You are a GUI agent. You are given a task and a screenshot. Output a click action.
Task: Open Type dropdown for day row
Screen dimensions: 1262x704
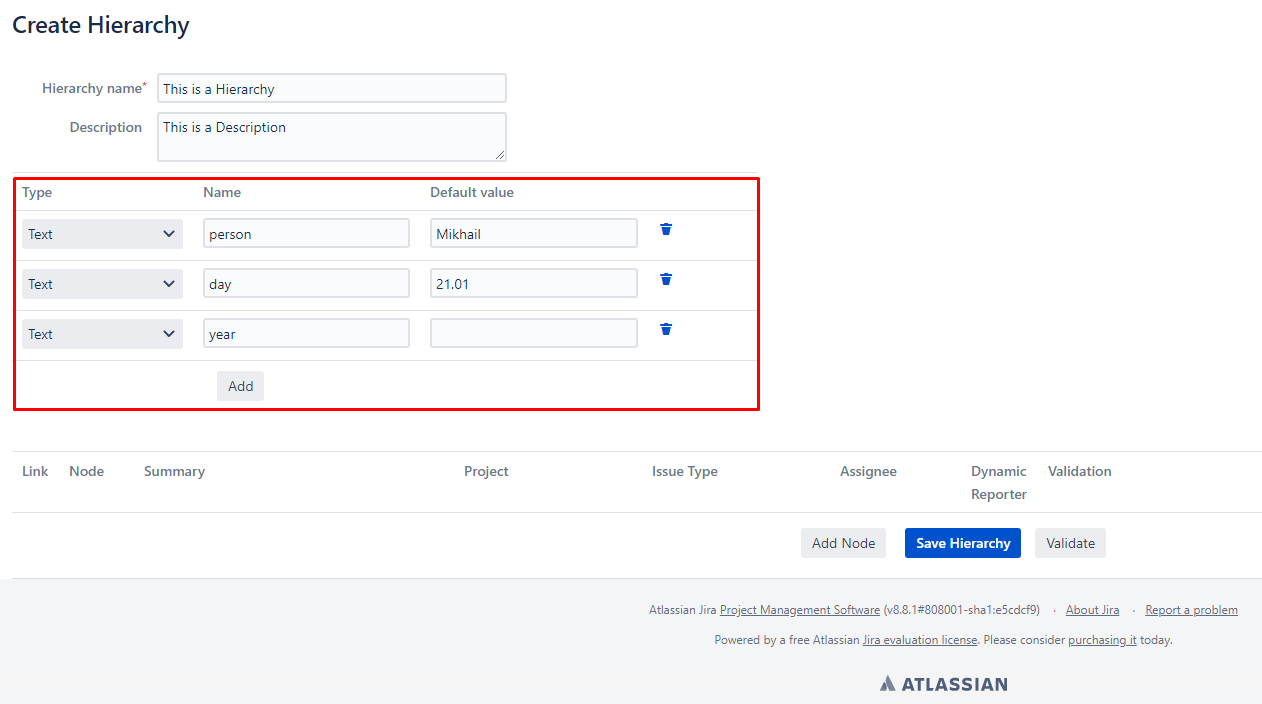(102, 284)
